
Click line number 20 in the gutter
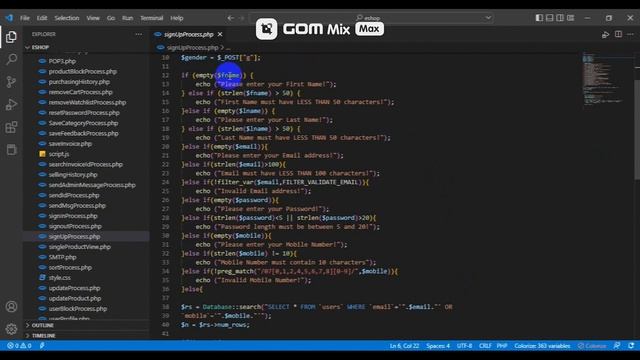(x=165, y=147)
